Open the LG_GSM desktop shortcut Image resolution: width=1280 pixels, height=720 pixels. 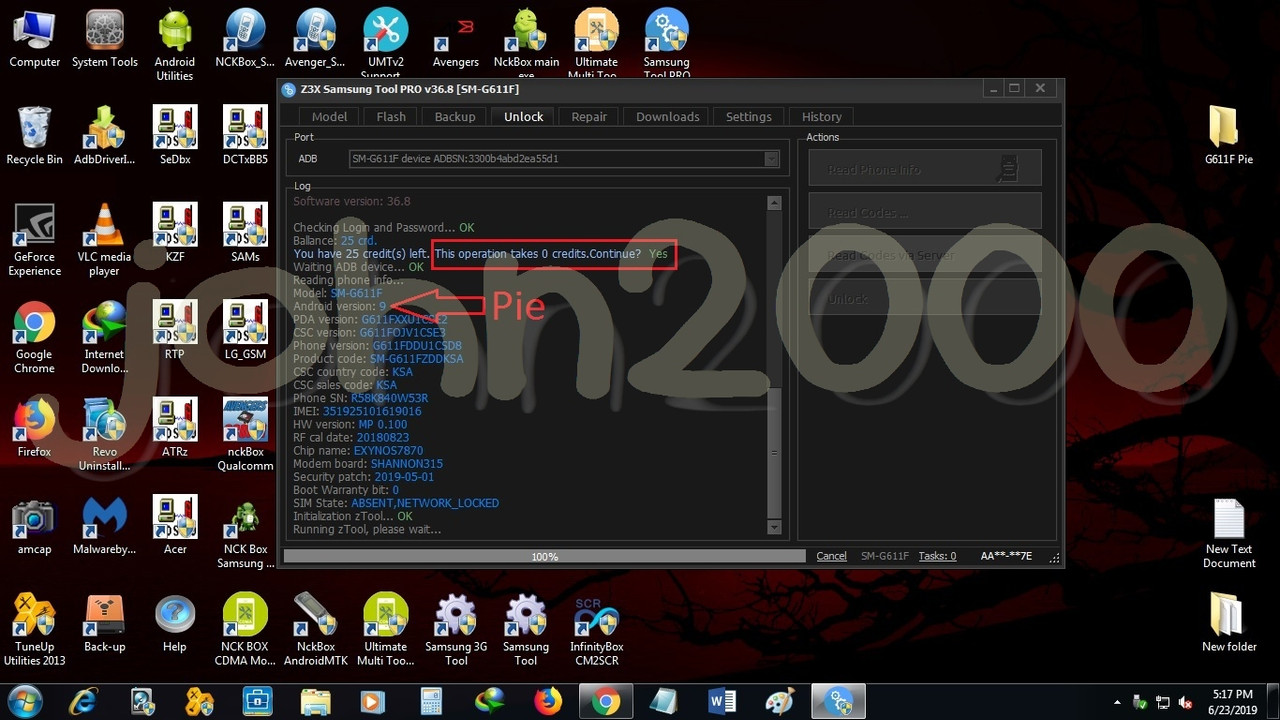click(245, 331)
